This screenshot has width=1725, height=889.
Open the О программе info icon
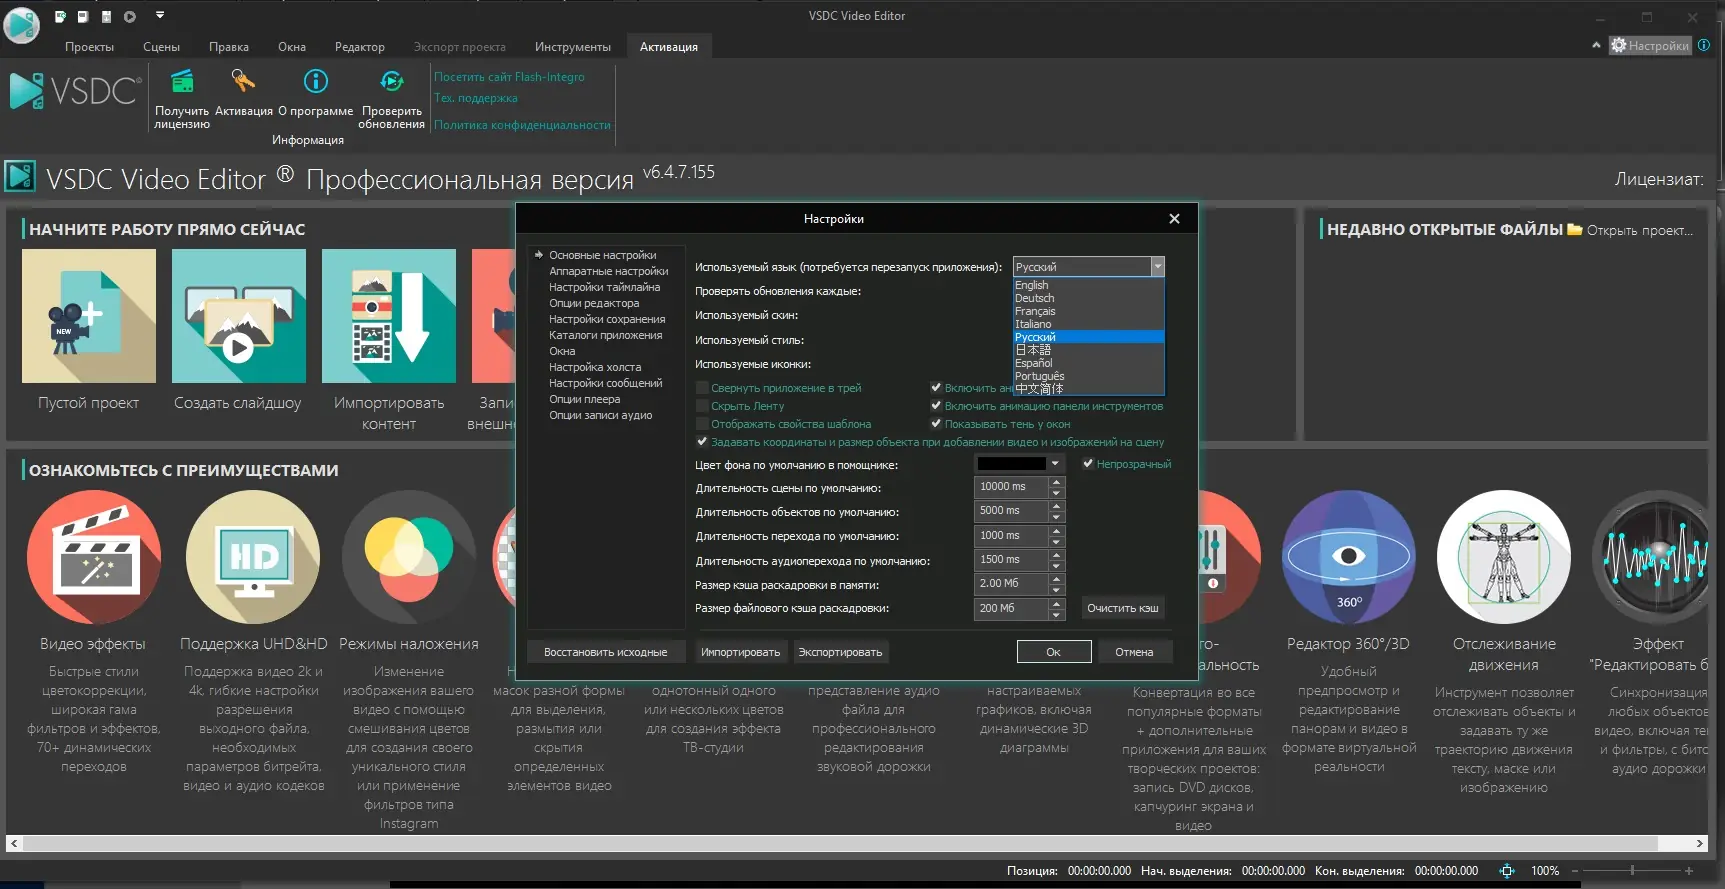click(316, 81)
